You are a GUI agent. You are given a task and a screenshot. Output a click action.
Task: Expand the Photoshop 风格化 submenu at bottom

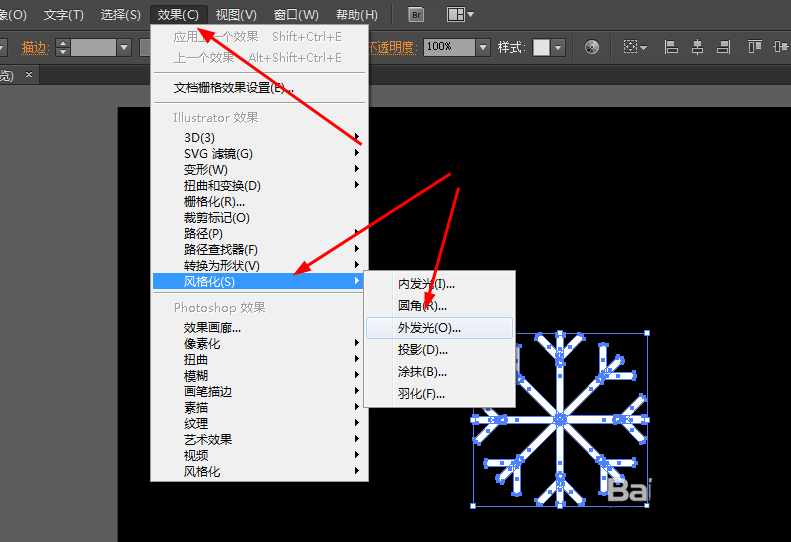pos(259,472)
